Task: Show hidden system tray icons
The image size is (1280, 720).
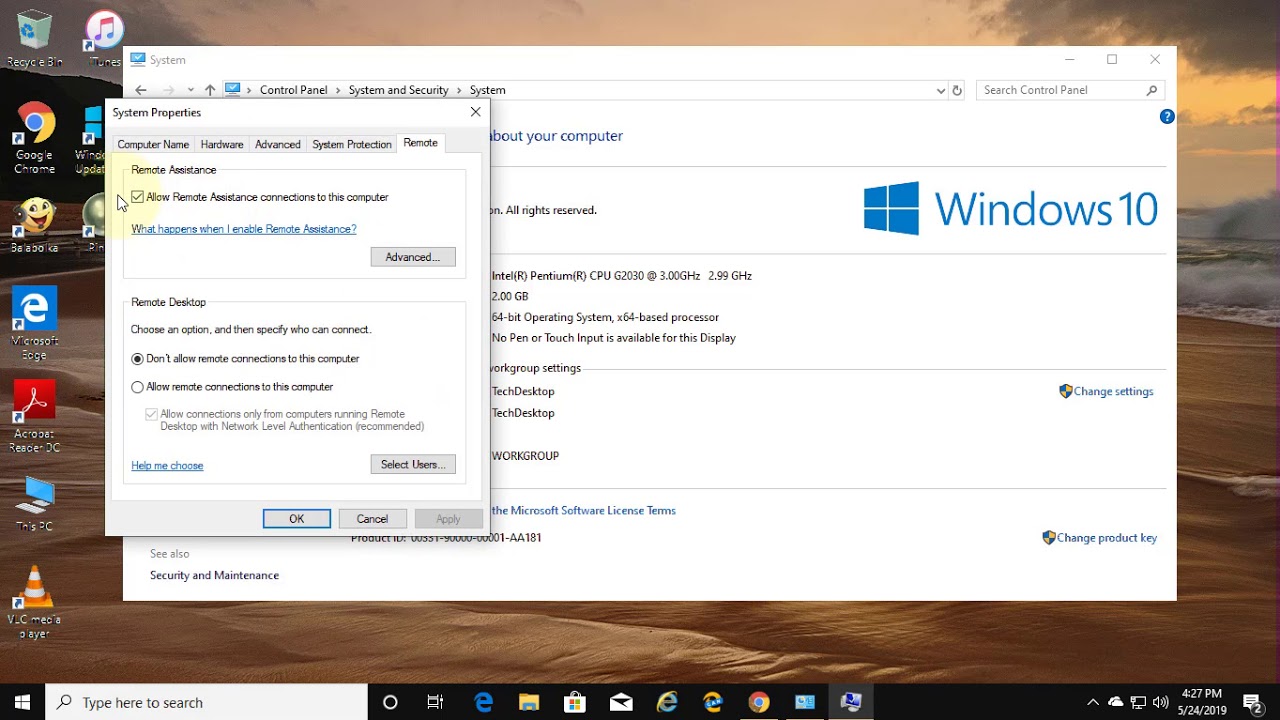Action: [1092, 702]
